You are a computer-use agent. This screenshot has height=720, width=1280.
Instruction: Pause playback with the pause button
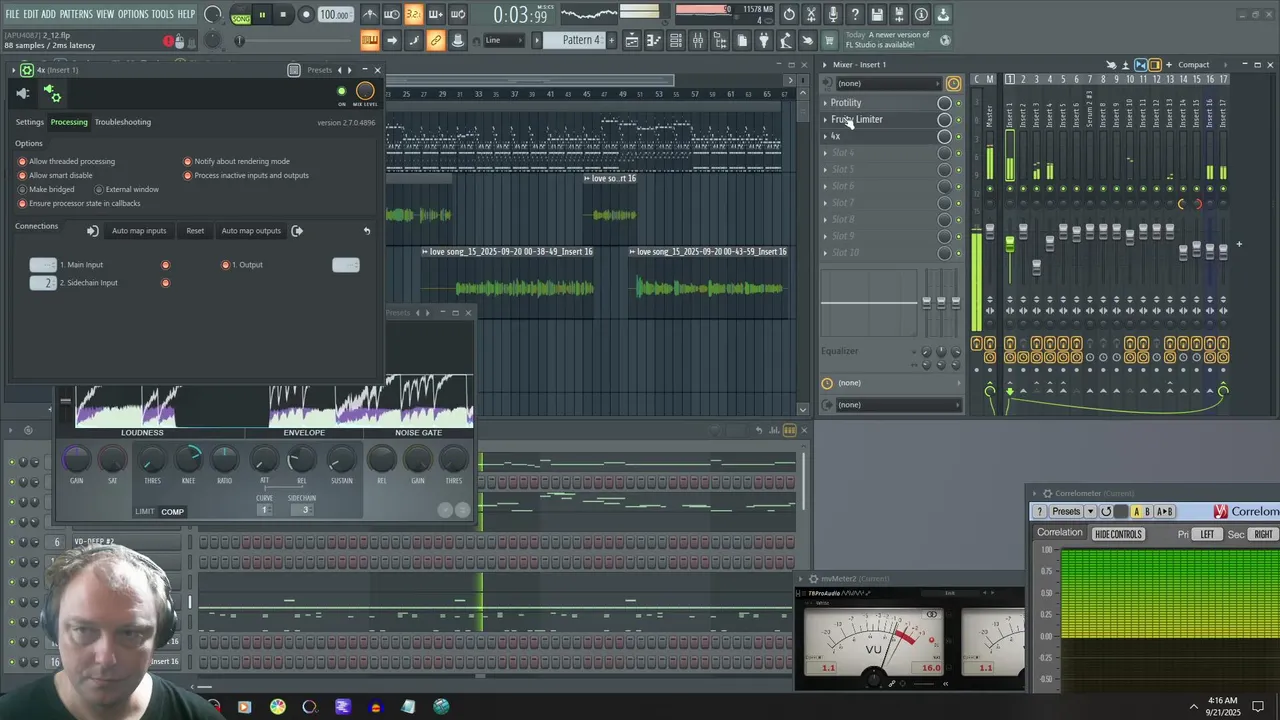point(262,15)
